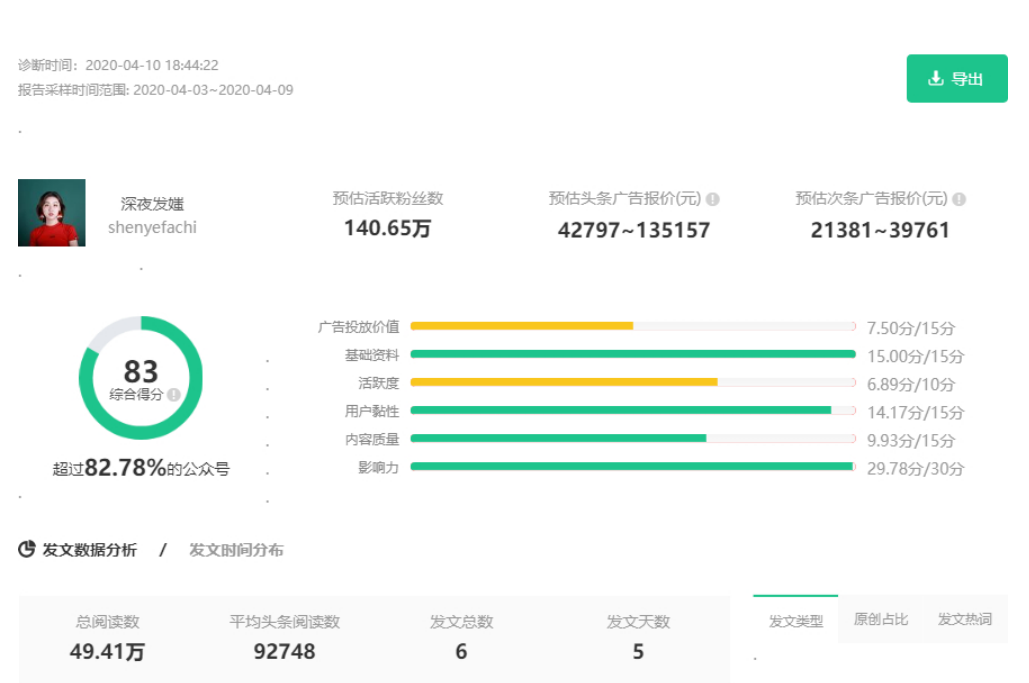Click the 影响力 score bar
Image resolution: width=1029 pixels, height=683 pixels.
click(632, 467)
